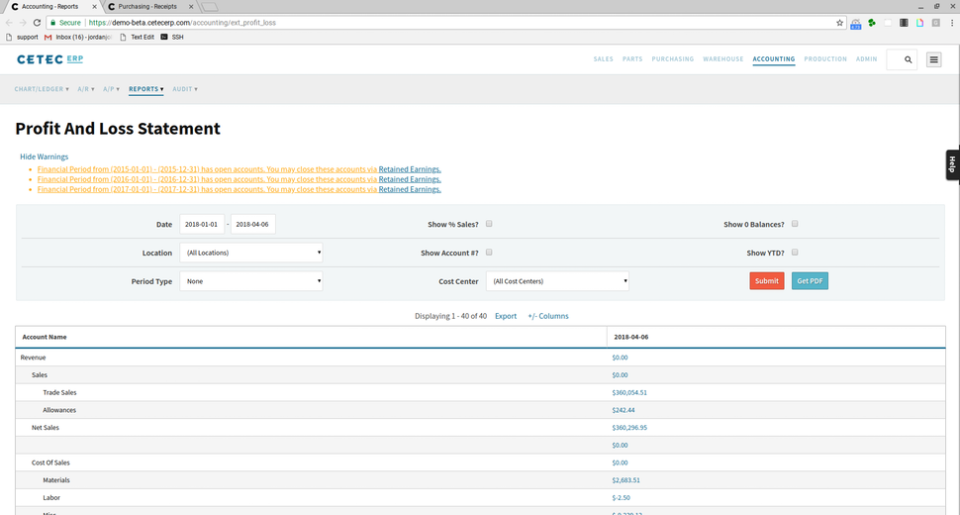Screen dimensions: 960x515
Task: Expand the Audit submenu
Action: coord(185,89)
